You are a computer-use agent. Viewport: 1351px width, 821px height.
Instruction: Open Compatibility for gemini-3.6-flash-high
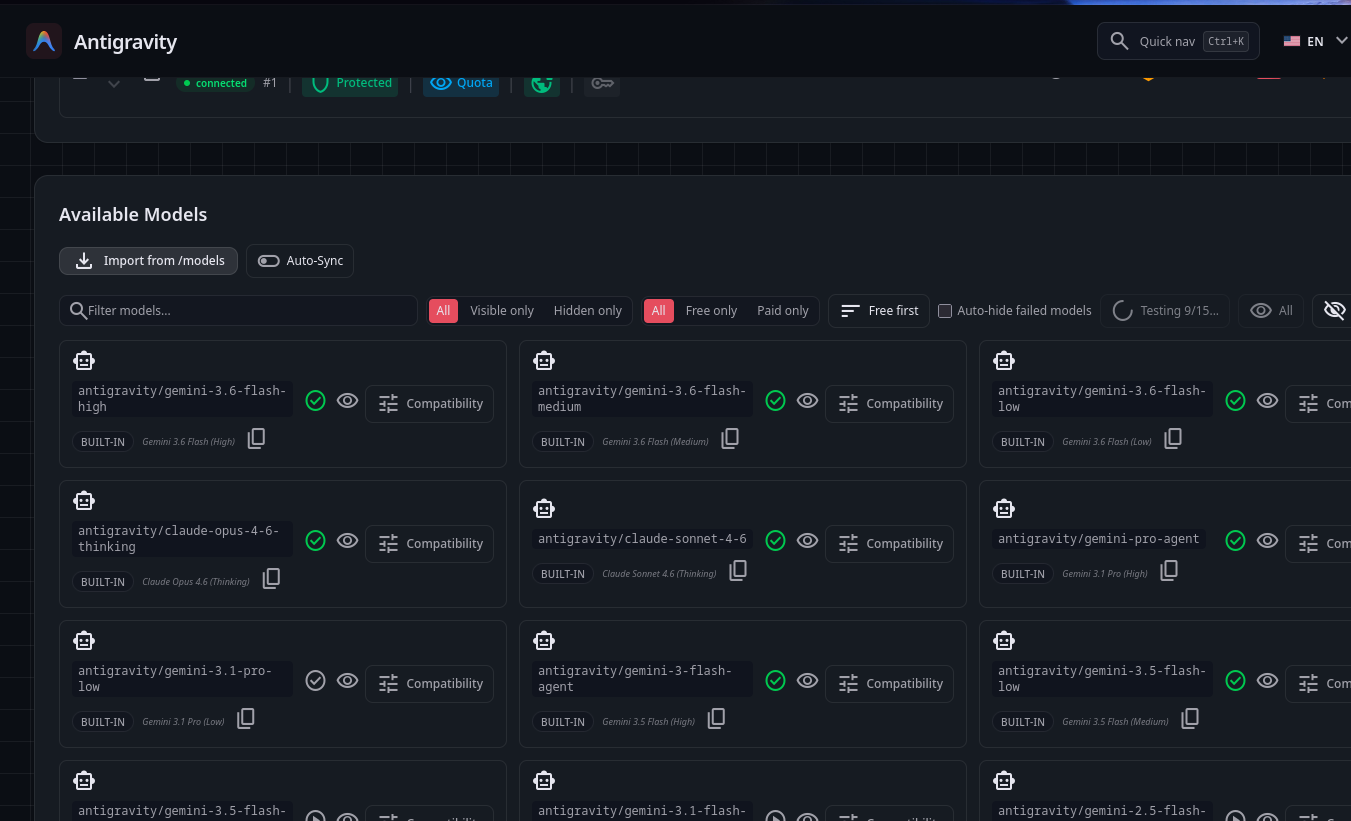[430, 403]
